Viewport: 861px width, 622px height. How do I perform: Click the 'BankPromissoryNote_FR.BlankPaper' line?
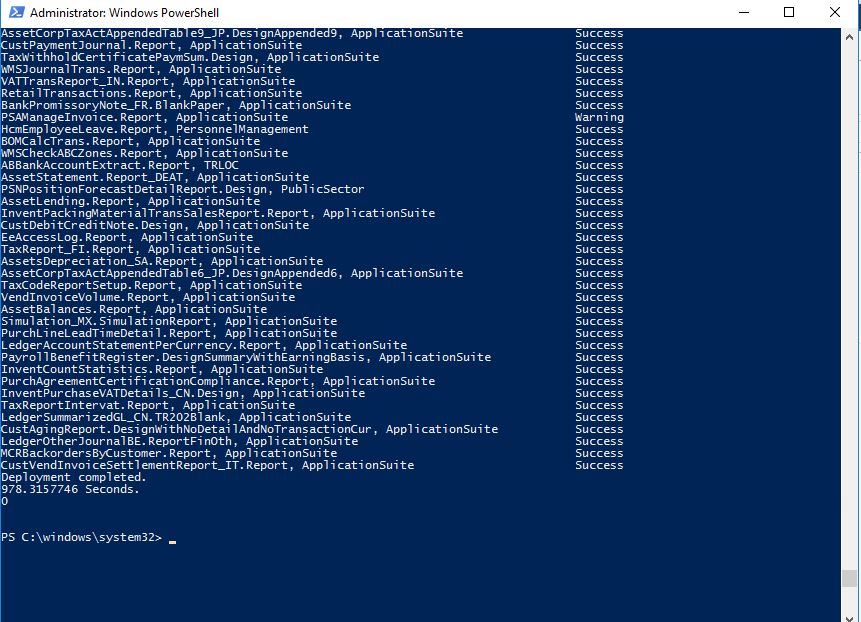[x=176, y=105]
